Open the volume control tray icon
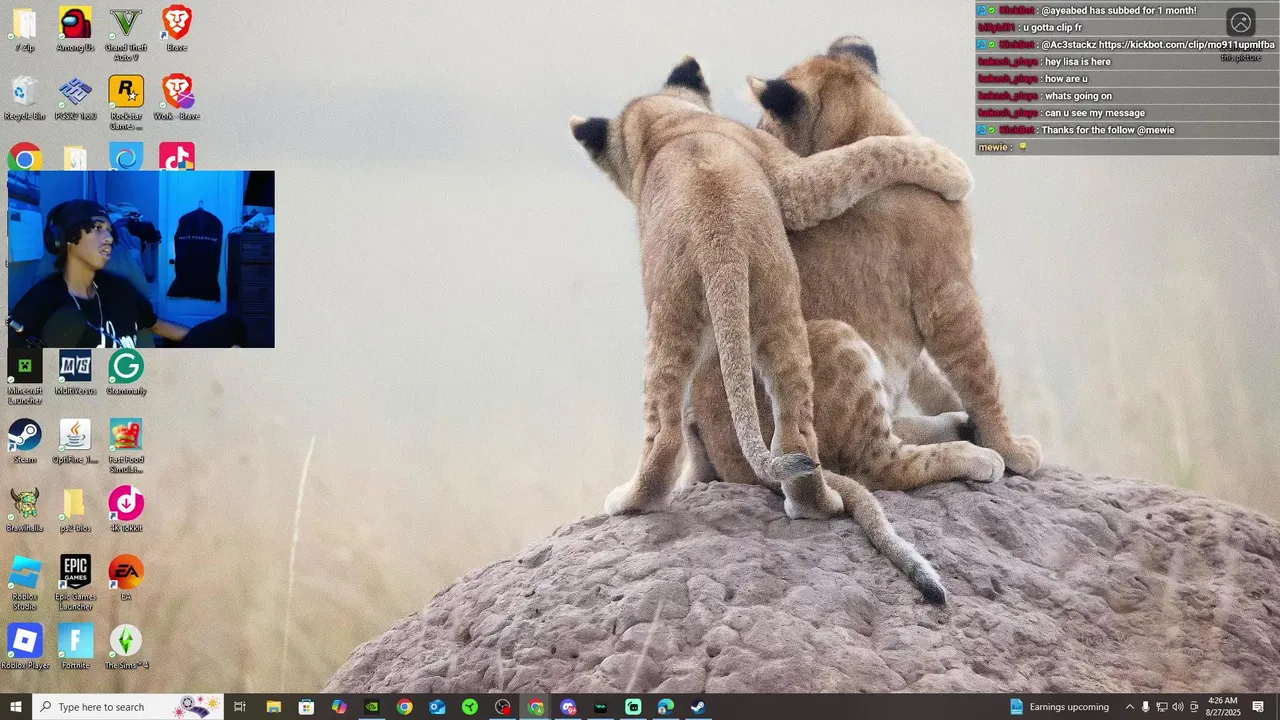This screenshot has width=1280, height=720. (x=1177, y=707)
